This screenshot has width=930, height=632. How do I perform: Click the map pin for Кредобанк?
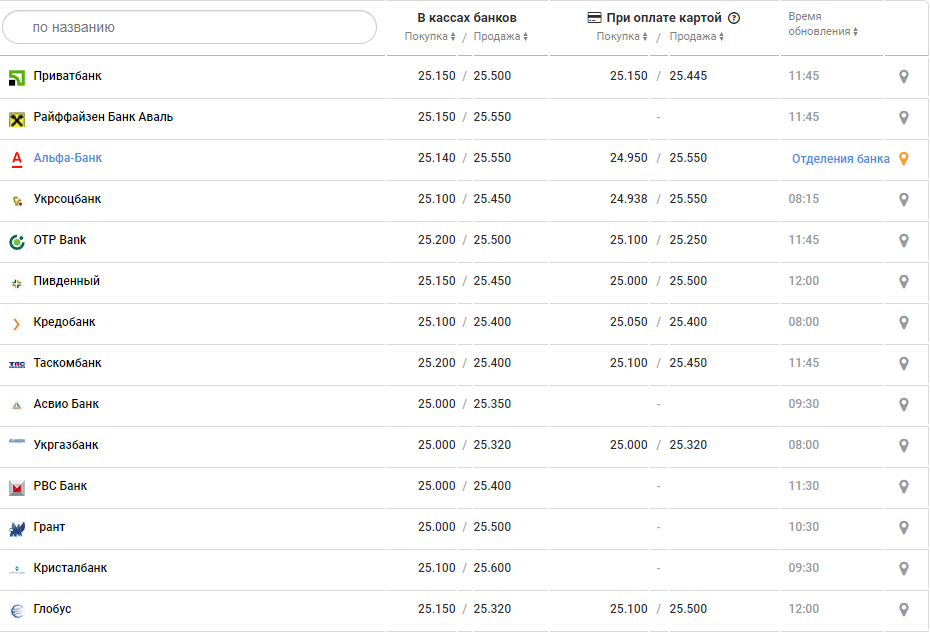tap(904, 323)
